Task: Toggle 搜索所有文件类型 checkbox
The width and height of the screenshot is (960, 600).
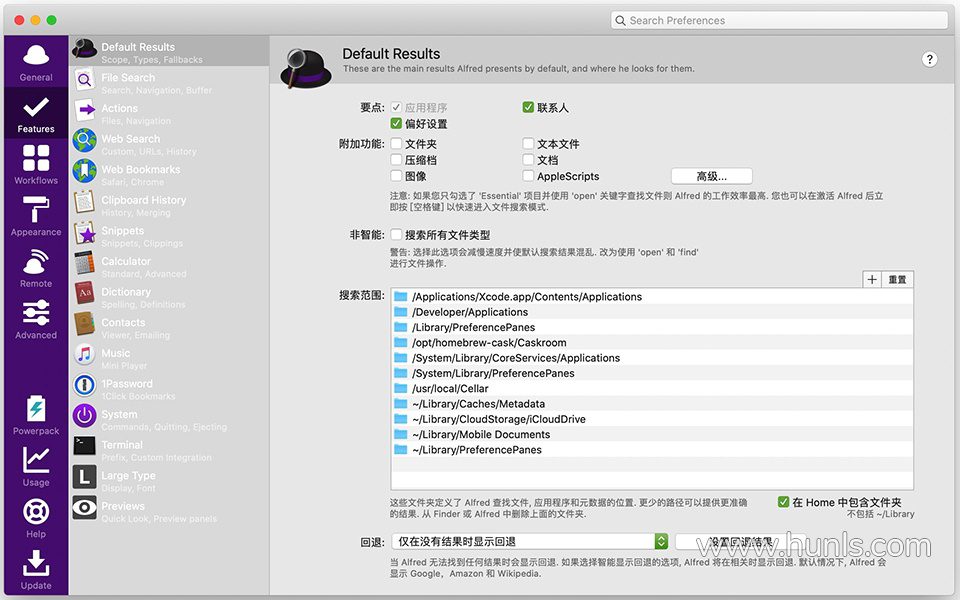Action: (x=397, y=235)
